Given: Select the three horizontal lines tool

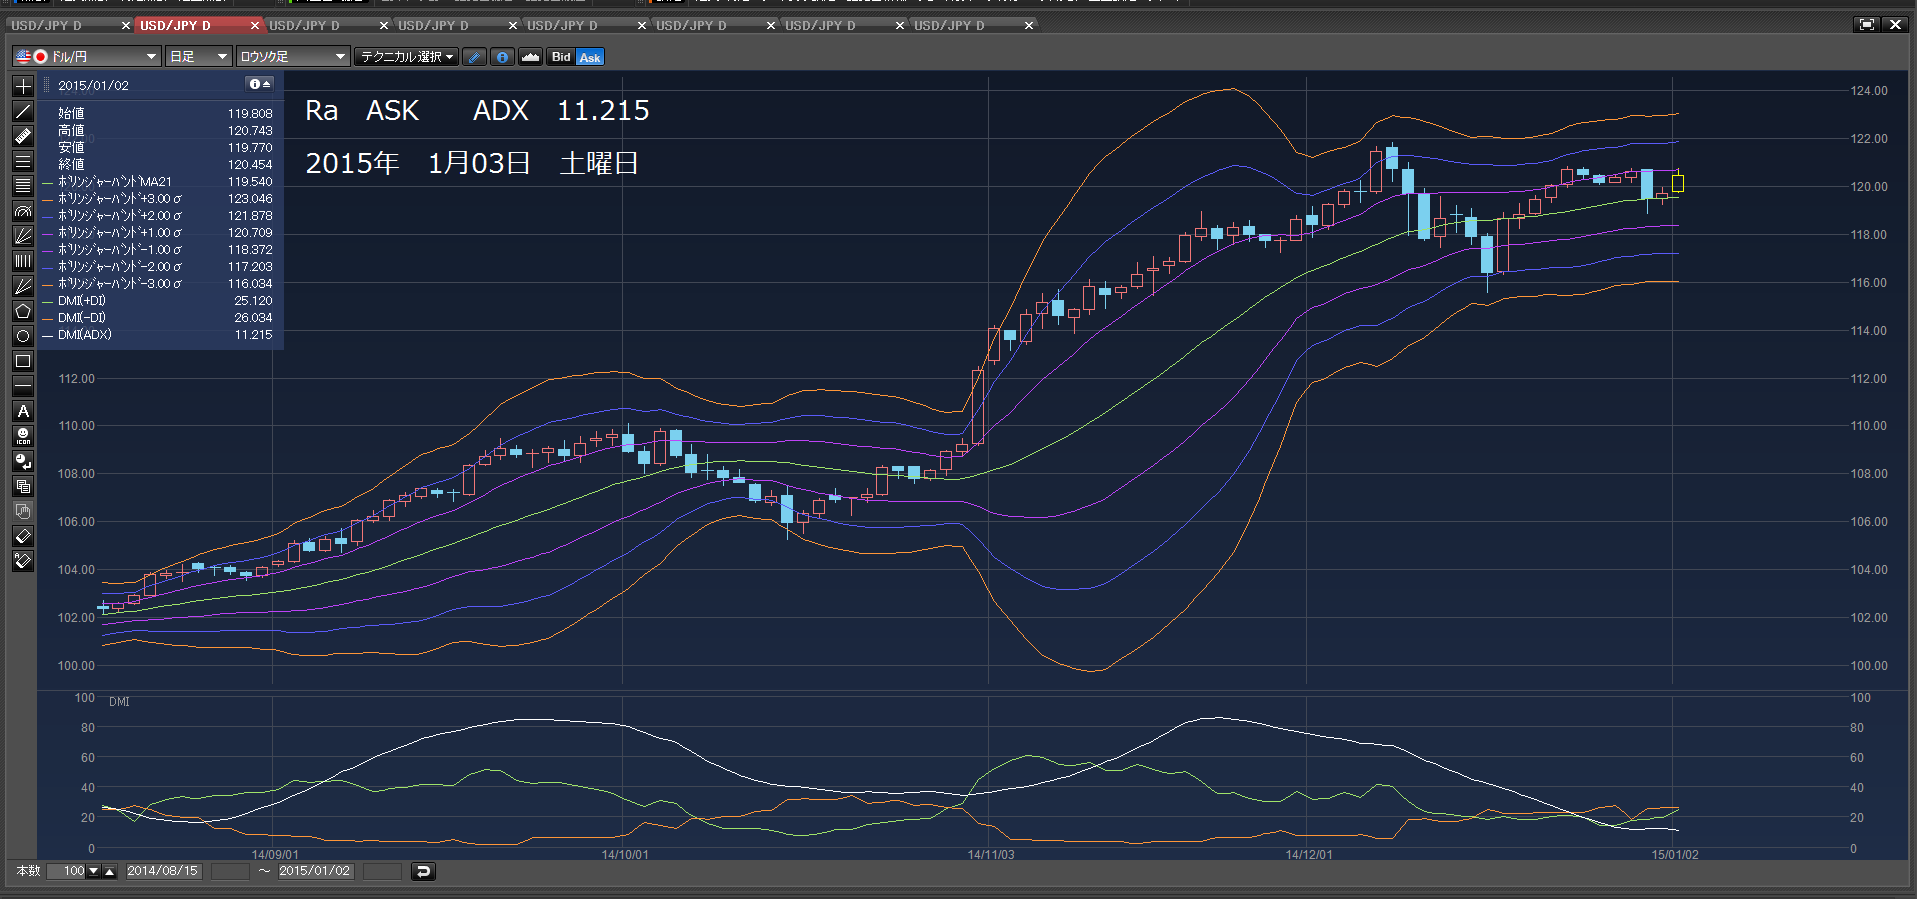Looking at the screenshot, I should tap(23, 161).
